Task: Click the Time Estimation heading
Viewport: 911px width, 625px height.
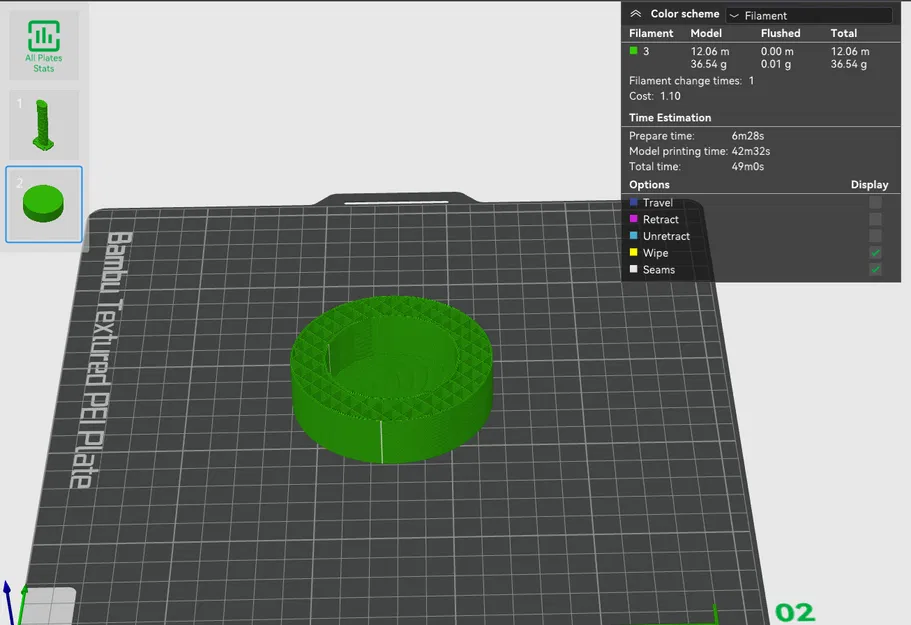Action: click(x=670, y=118)
